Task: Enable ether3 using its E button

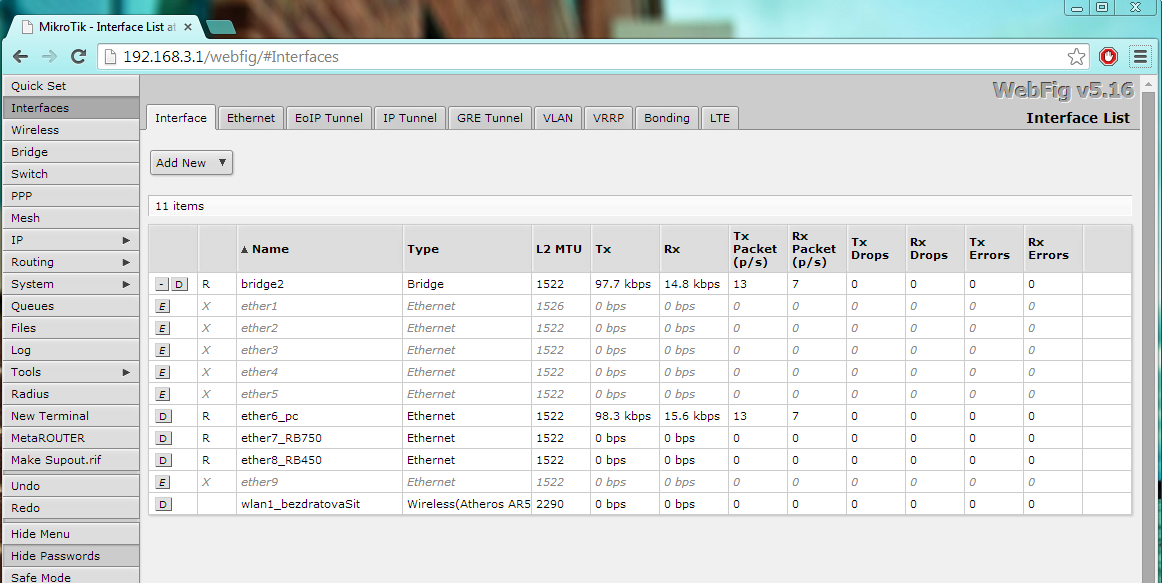Action: [163, 350]
